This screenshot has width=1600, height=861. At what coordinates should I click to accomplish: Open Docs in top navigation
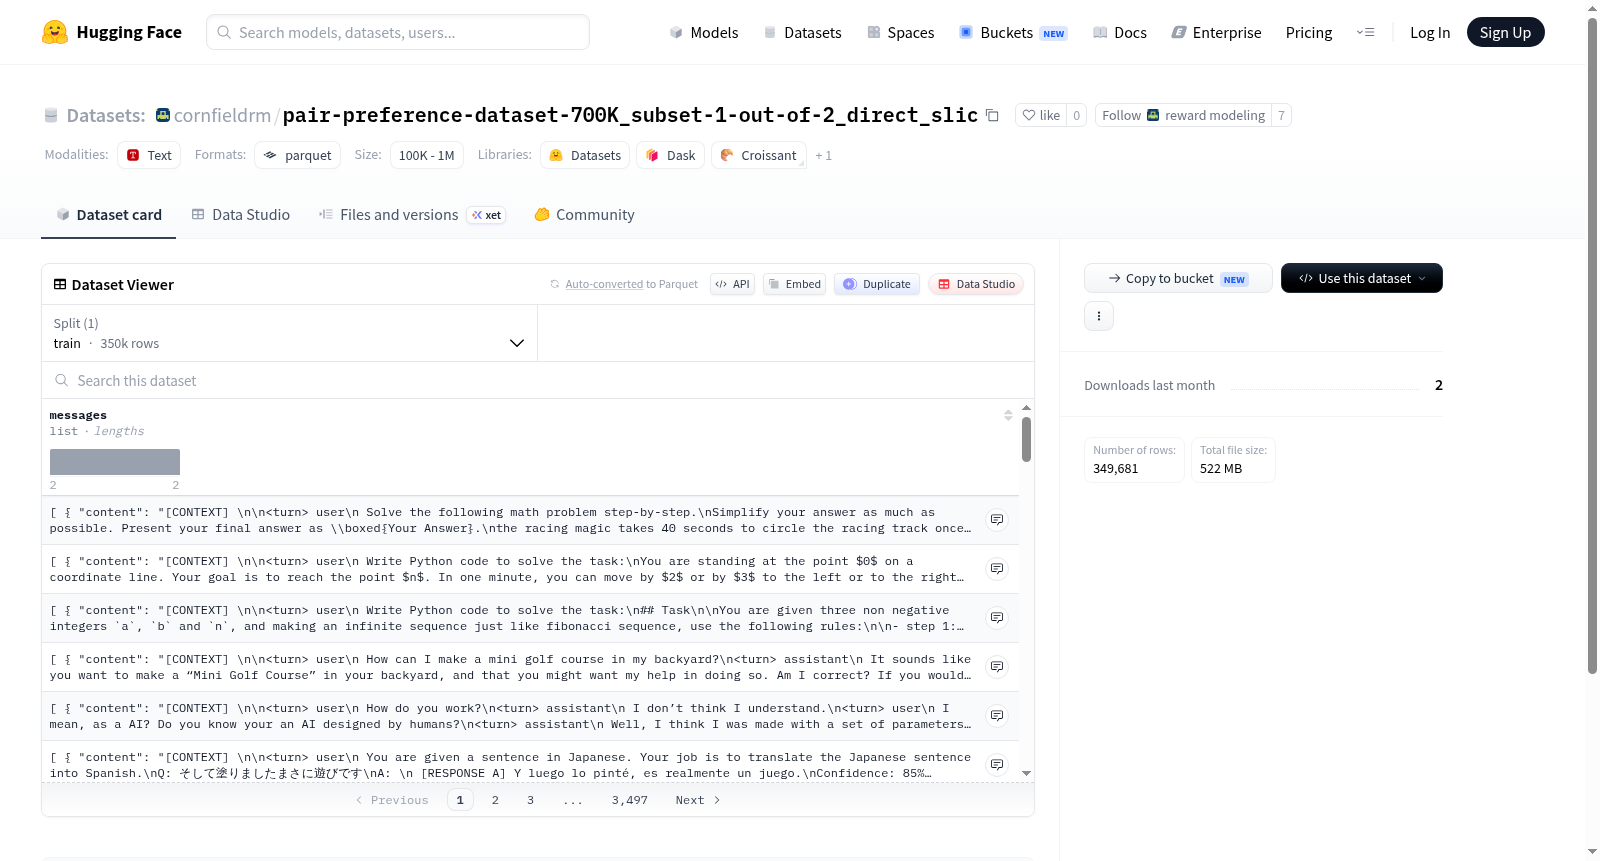coord(1120,32)
